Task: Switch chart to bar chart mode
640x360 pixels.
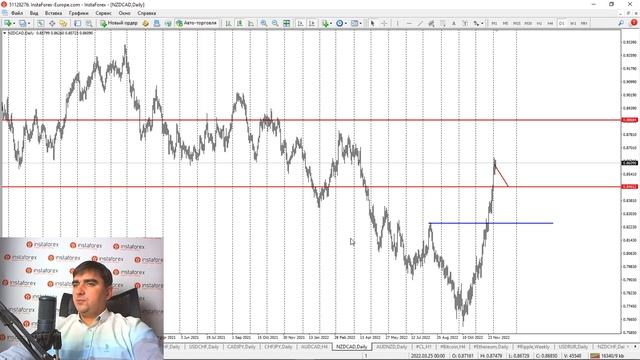Action: click(229, 23)
